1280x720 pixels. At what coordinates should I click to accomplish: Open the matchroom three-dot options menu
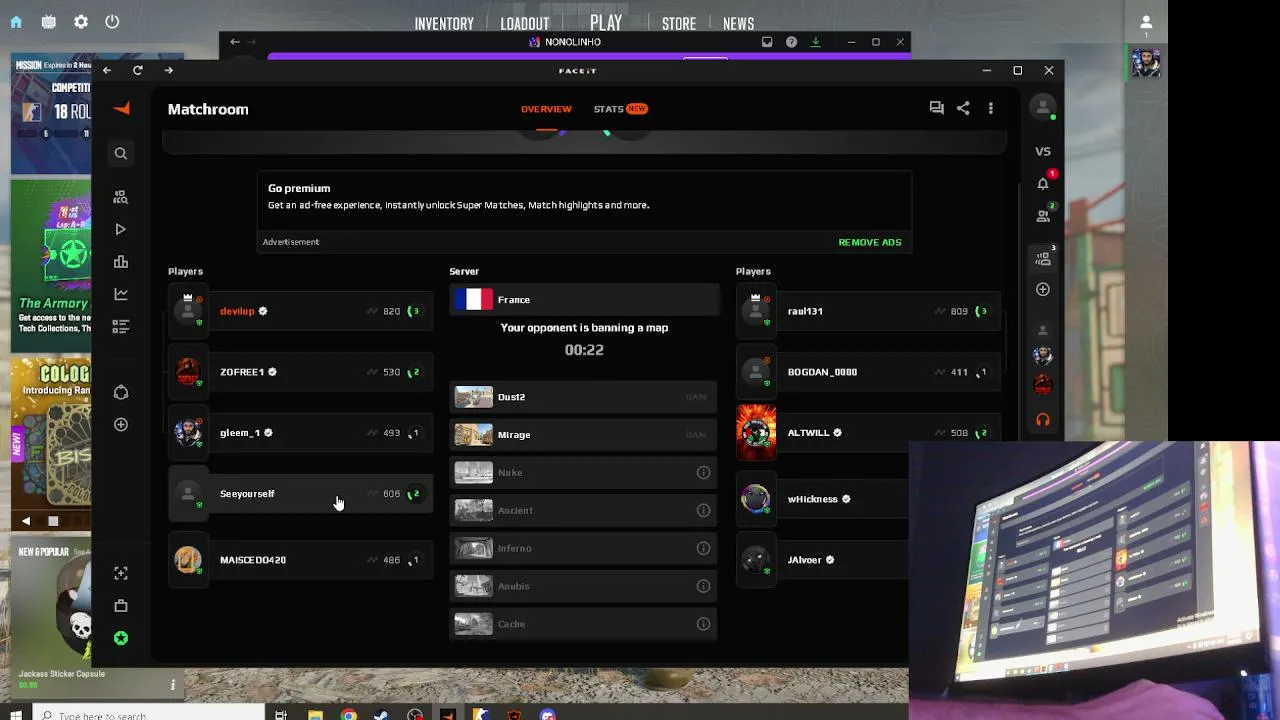(991, 108)
